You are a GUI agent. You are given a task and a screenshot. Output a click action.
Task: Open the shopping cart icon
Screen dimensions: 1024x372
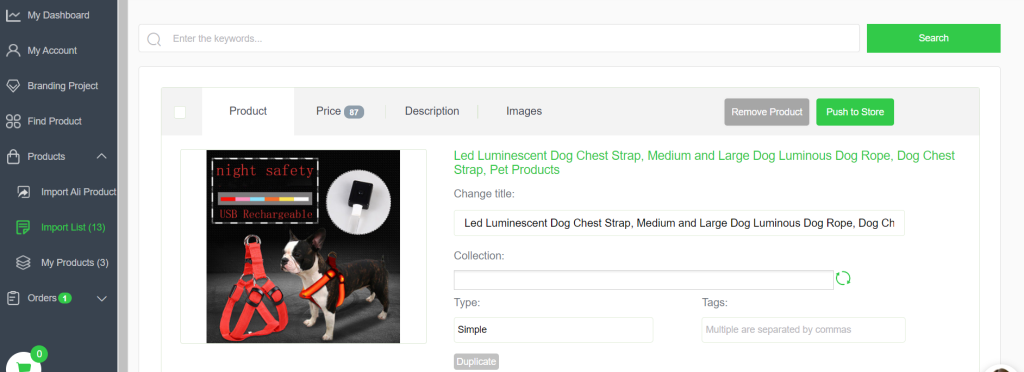[24, 365]
